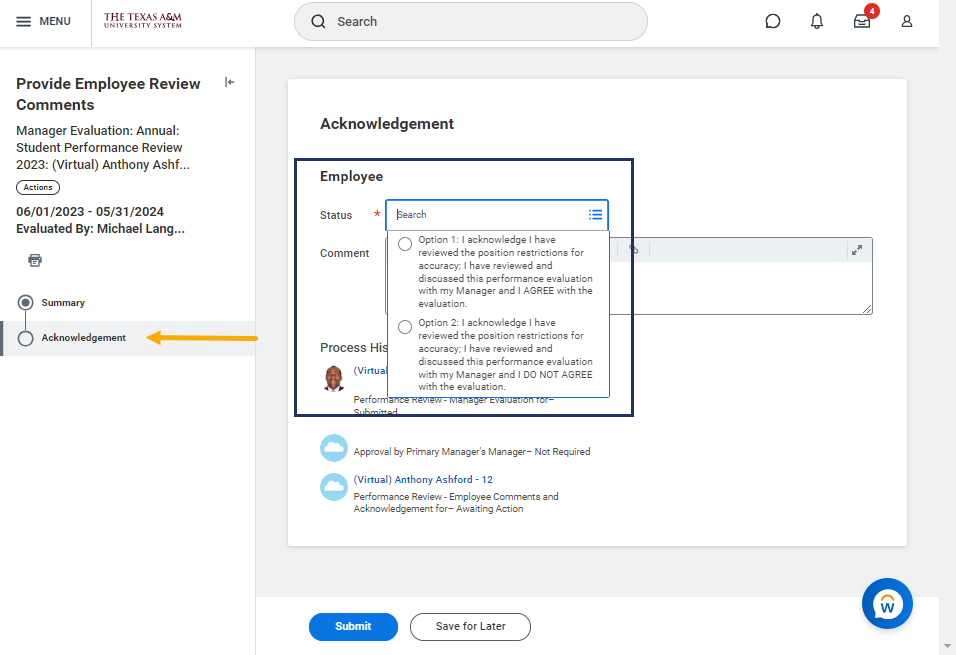Click the Save for Later button

click(470, 626)
